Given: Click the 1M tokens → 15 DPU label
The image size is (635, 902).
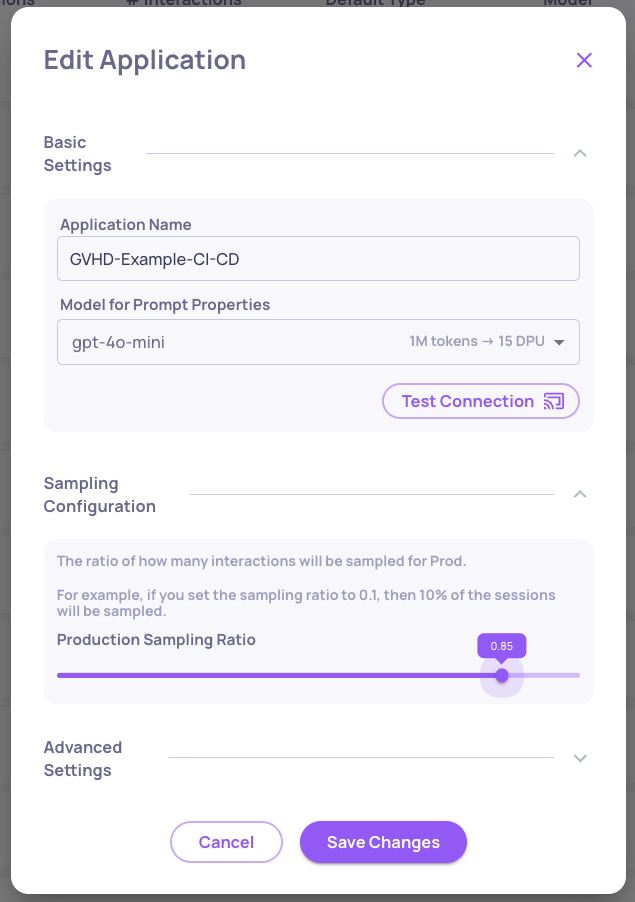Looking at the screenshot, I should tap(476, 342).
